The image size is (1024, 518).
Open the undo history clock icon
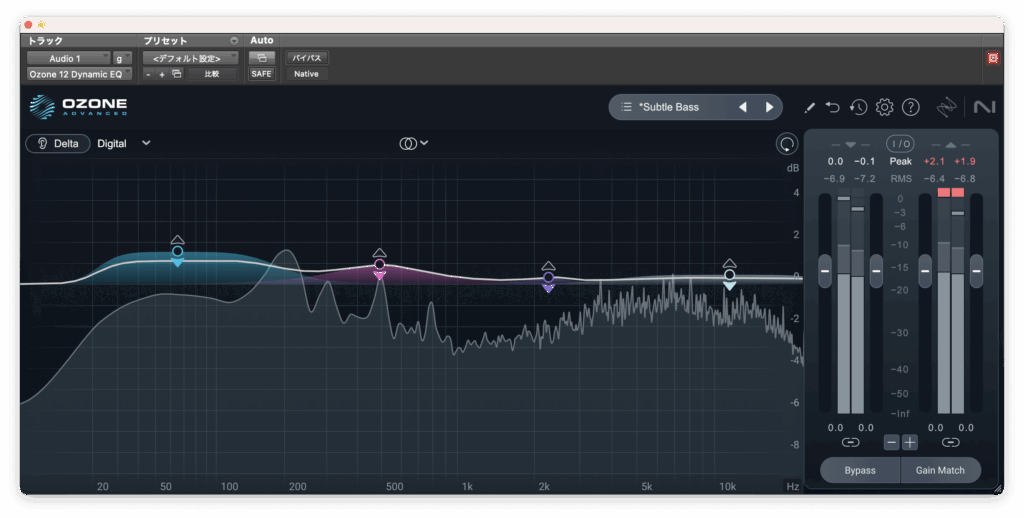tap(858, 107)
